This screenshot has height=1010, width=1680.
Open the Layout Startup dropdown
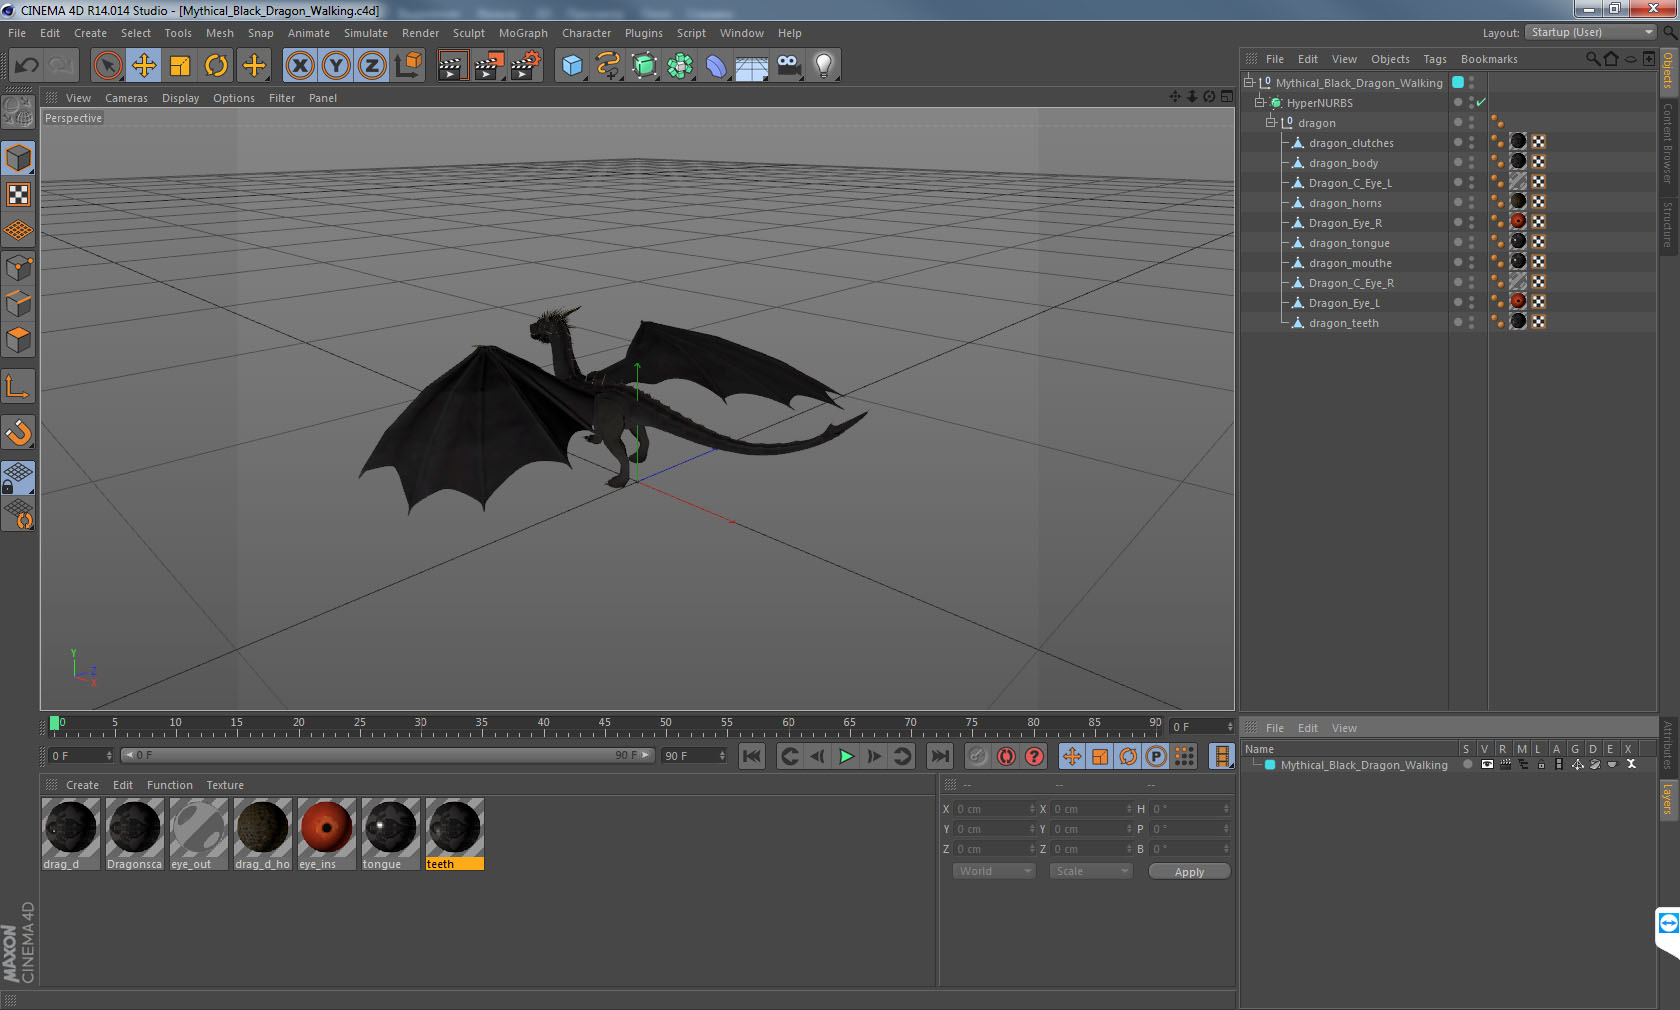pos(1591,32)
